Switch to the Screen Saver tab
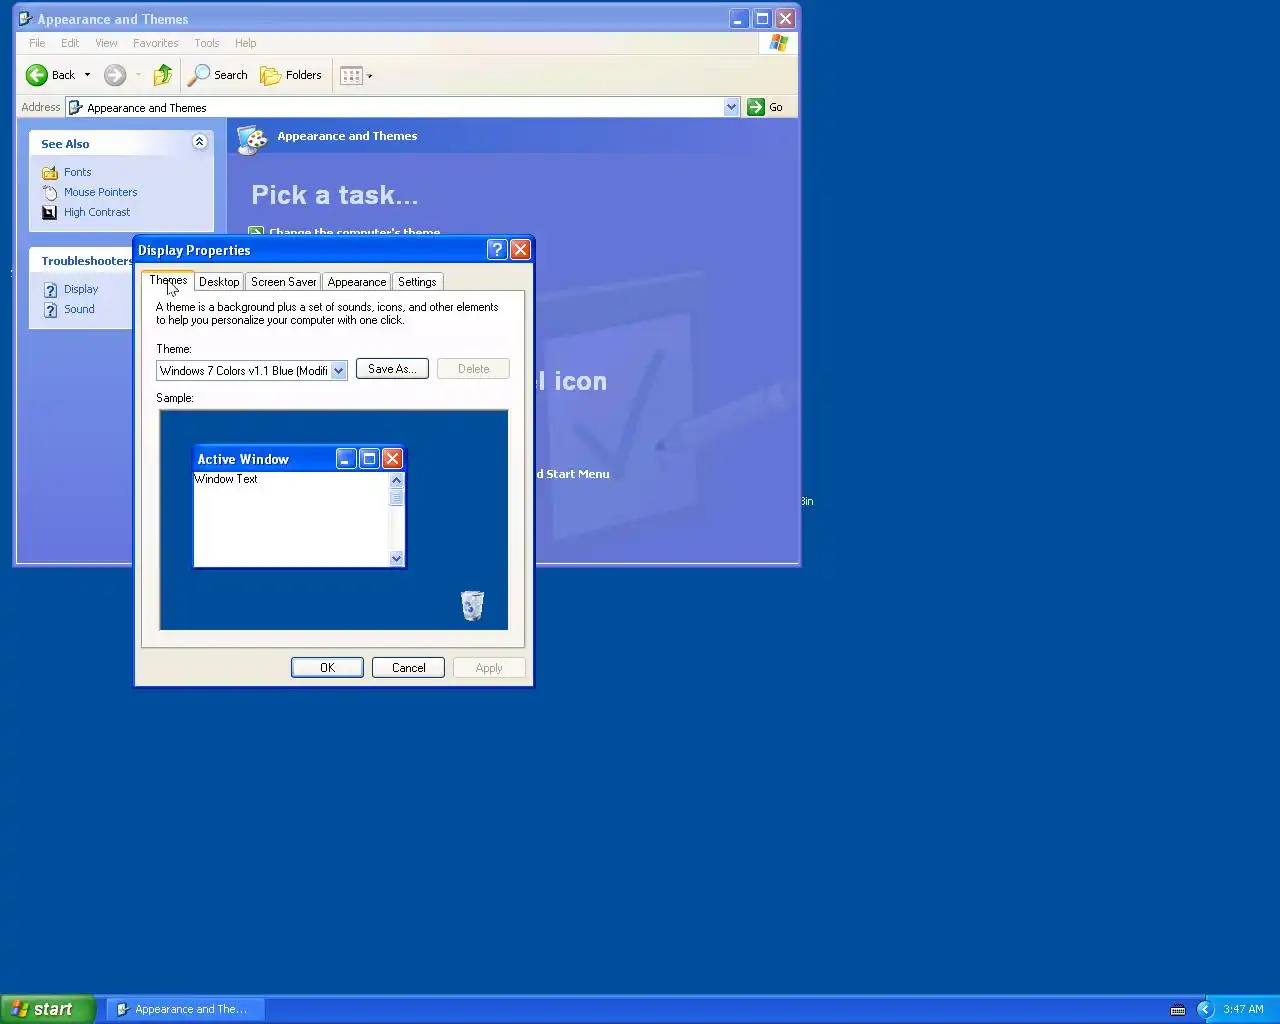The image size is (1280, 1024). 283,282
